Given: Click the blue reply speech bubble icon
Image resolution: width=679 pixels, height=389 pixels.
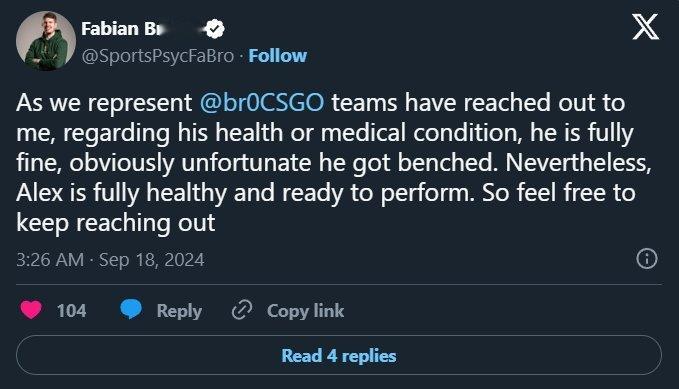Looking at the screenshot, I should coord(130,309).
